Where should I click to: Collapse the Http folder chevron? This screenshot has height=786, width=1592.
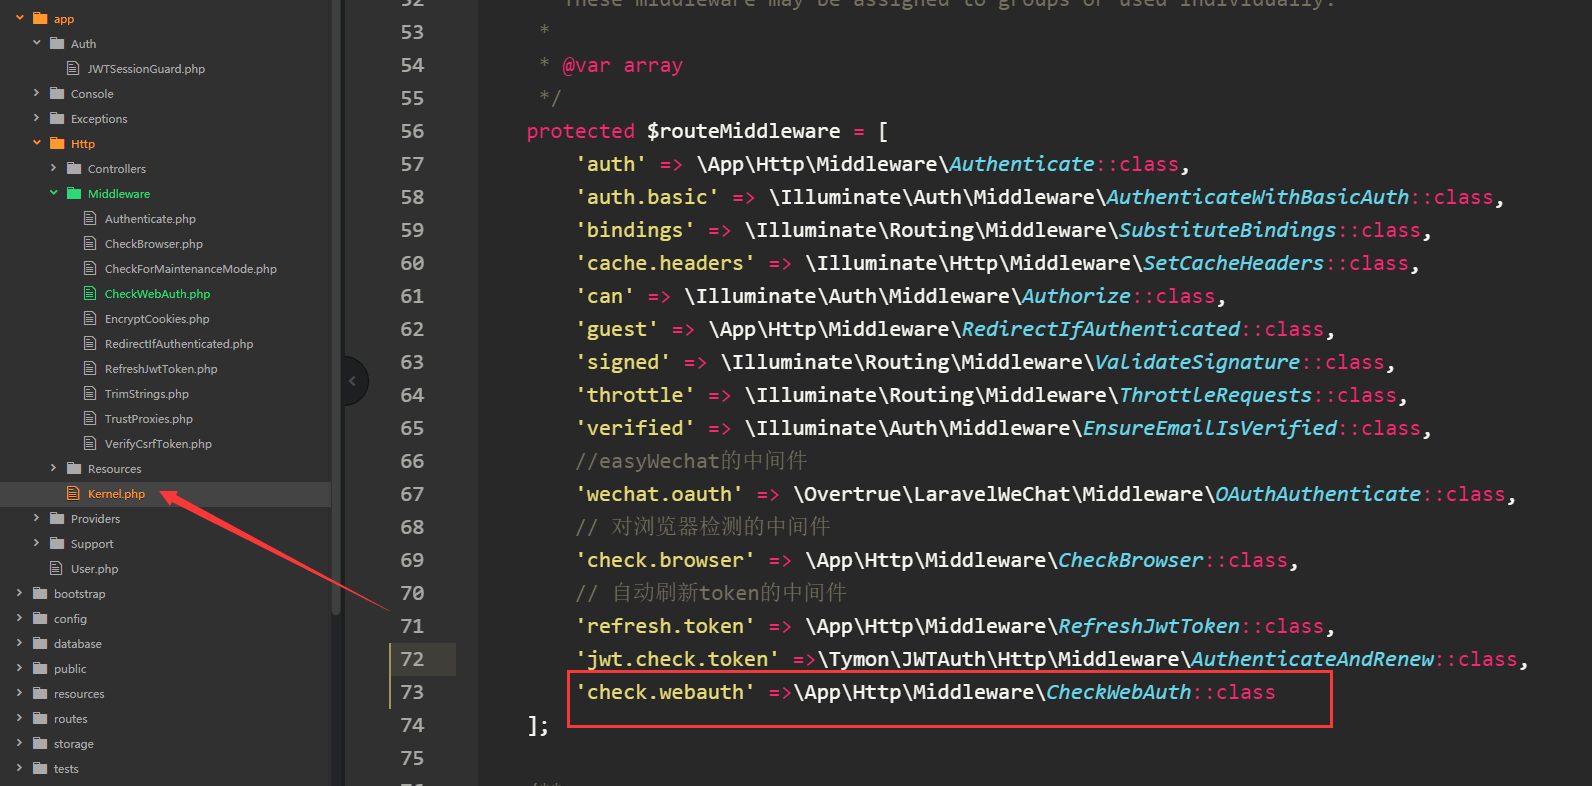coord(37,143)
